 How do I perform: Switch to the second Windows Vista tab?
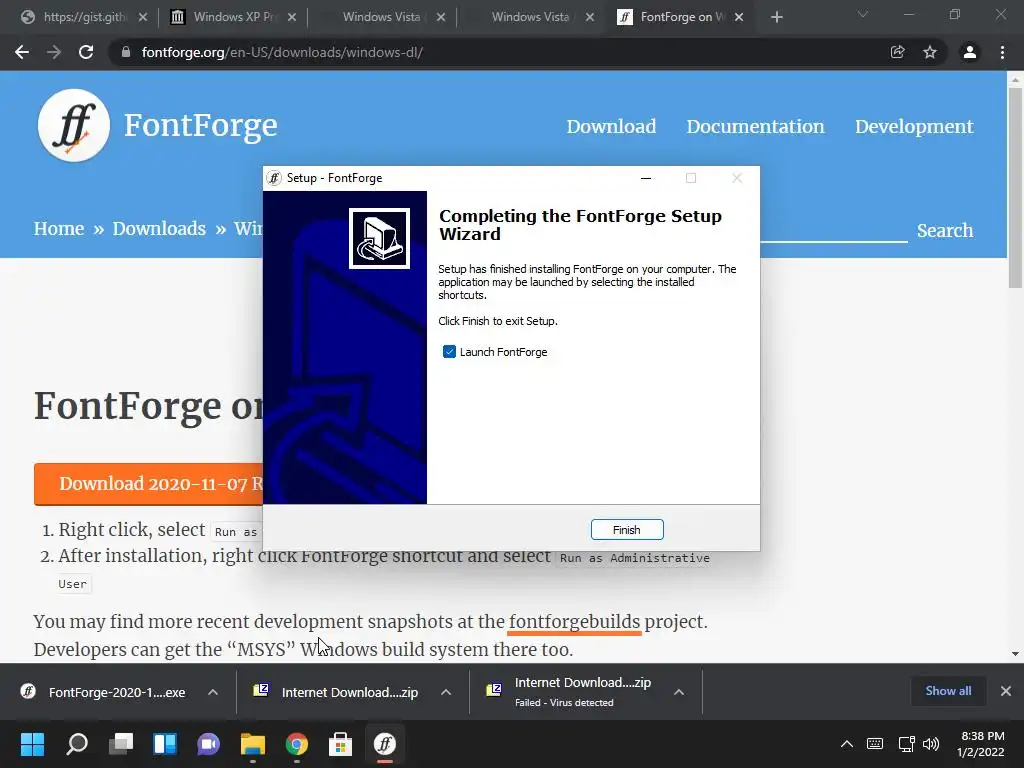(530, 17)
